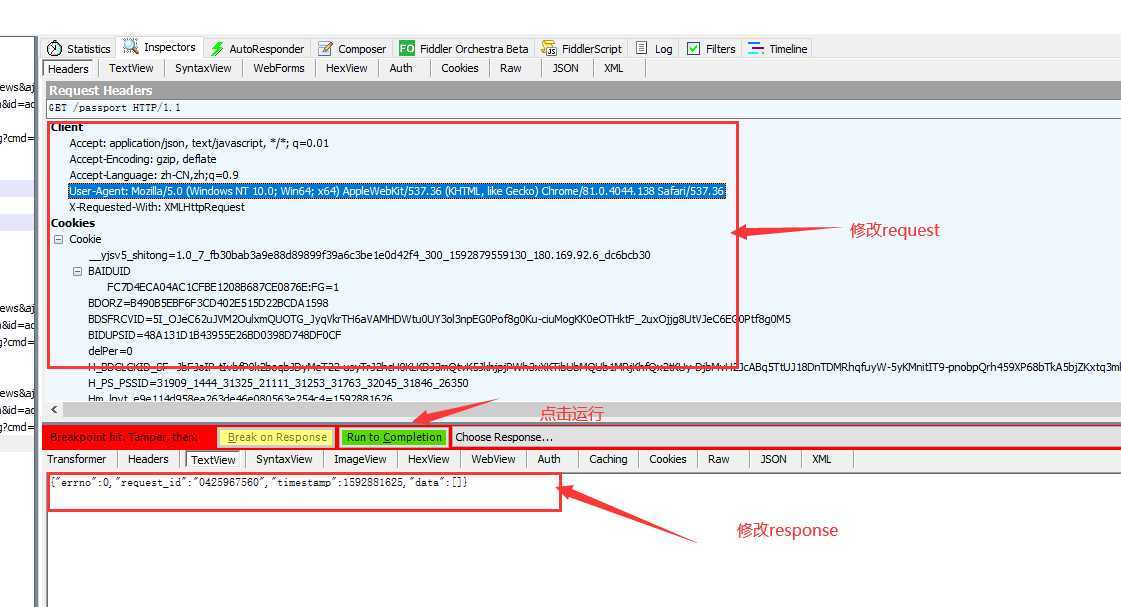The height and width of the screenshot is (607, 1121).
Task: Select the response Auth tab
Action: pyautogui.click(x=549, y=459)
